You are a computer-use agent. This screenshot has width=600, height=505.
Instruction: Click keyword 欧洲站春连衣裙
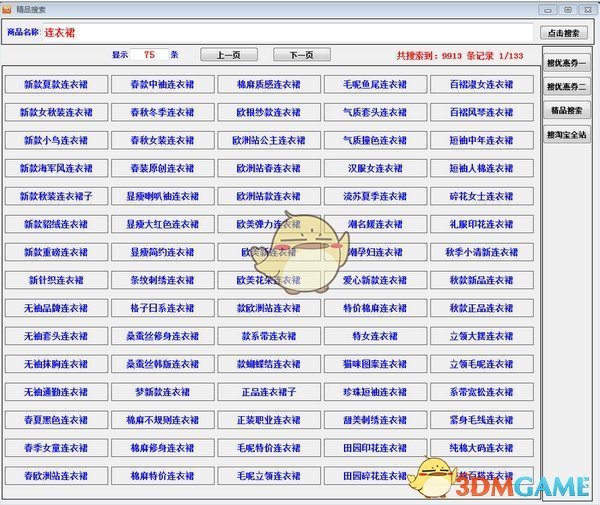[269, 168]
